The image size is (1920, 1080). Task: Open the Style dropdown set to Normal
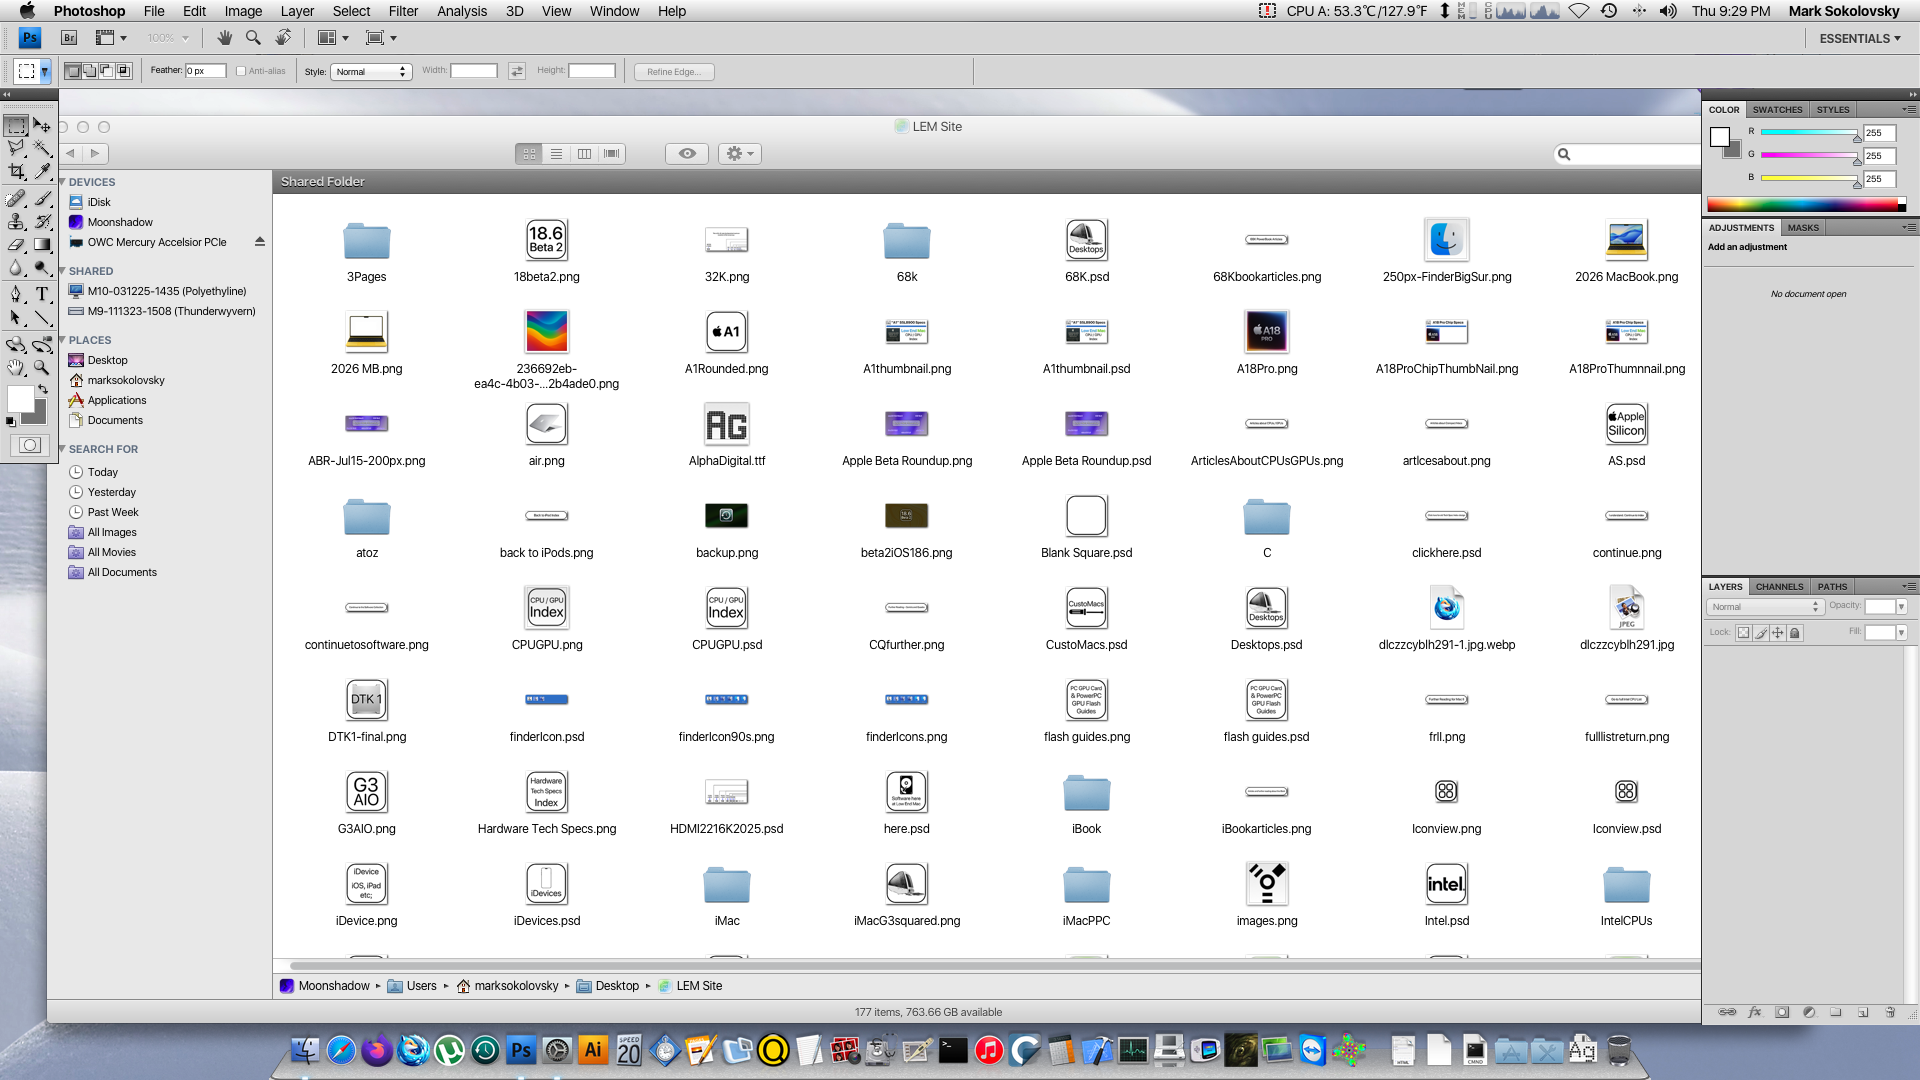[x=371, y=72]
